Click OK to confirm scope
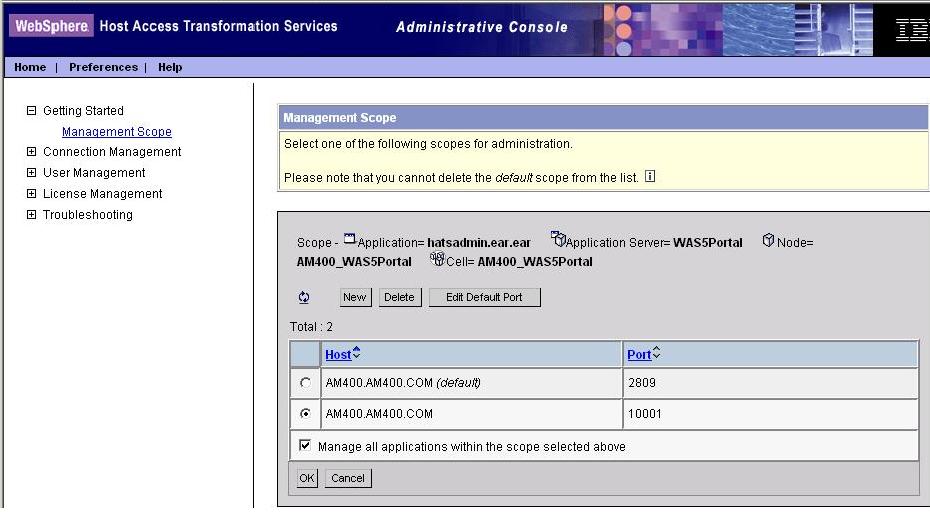930x512 pixels. pyautogui.click(x=307, y=478)
